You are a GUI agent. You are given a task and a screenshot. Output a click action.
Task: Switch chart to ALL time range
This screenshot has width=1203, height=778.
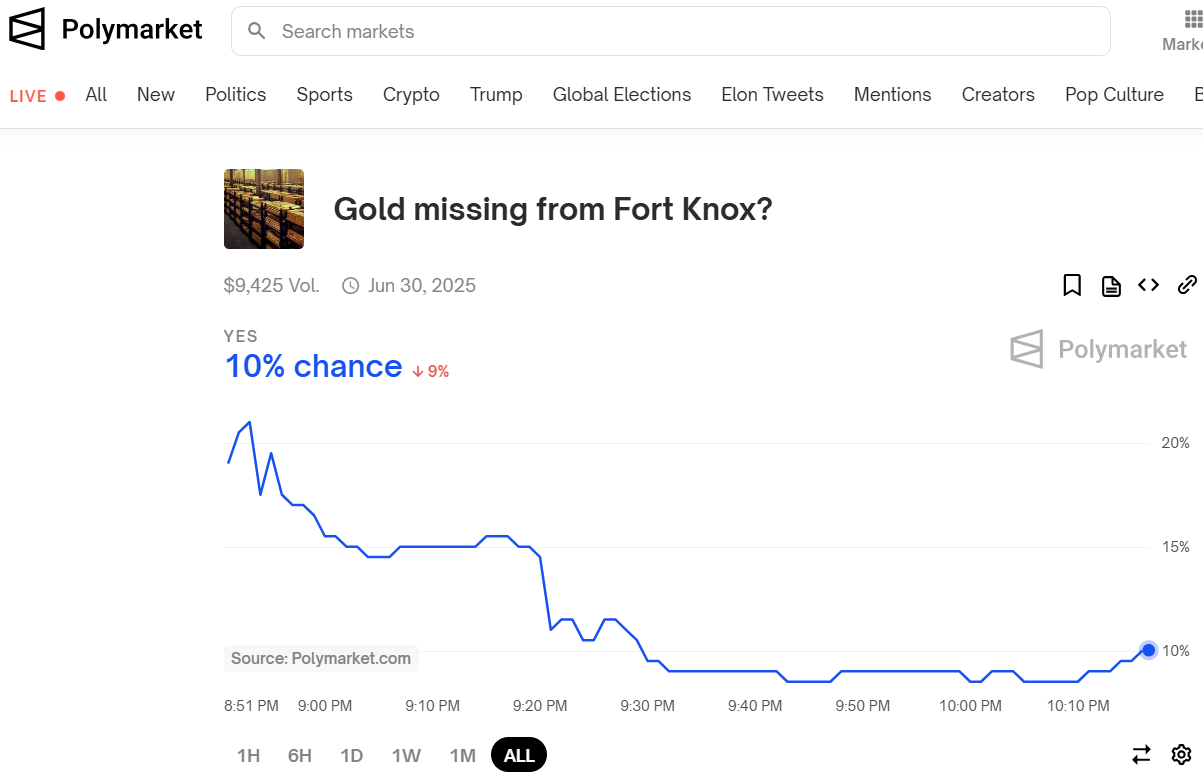(x=519, y=755)
